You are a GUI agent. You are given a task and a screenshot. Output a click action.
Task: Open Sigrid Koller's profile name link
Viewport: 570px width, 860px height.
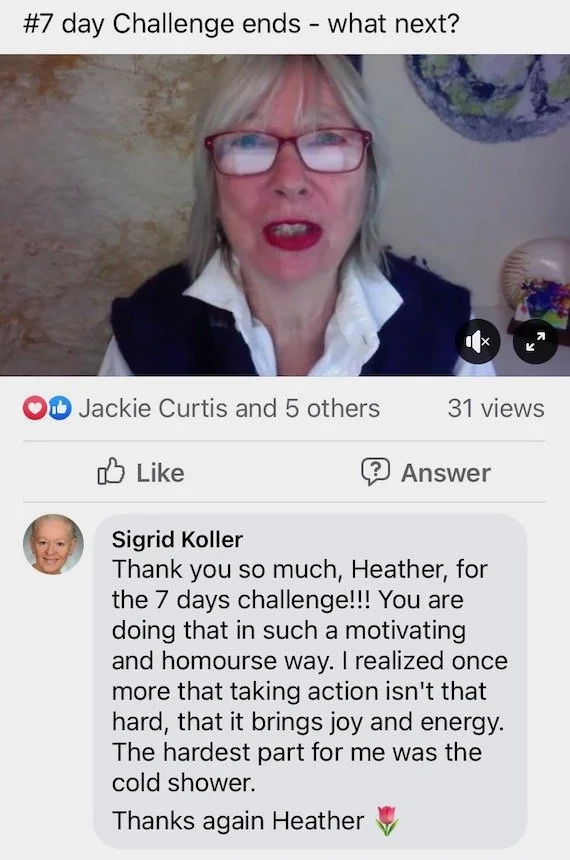177,540
